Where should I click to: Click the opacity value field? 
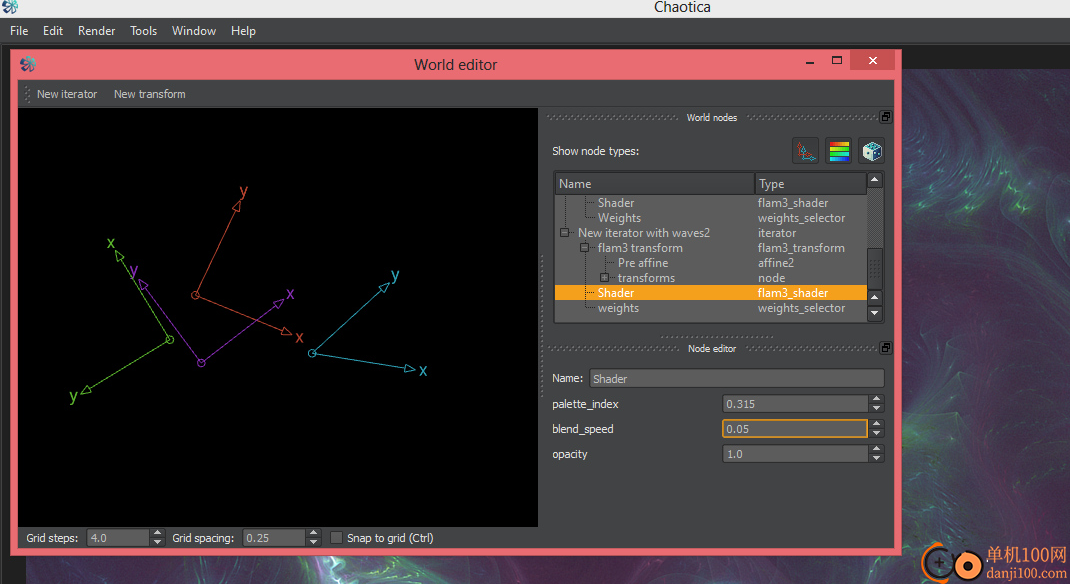pos(795,454)
